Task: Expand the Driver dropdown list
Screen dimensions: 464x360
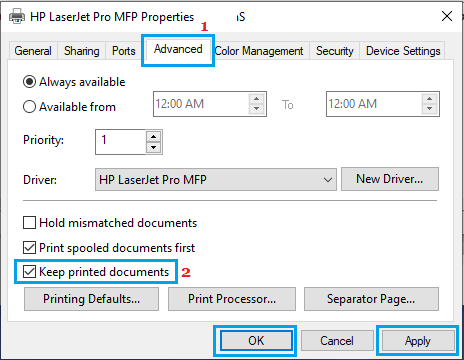Action: (x=327, y=180)
